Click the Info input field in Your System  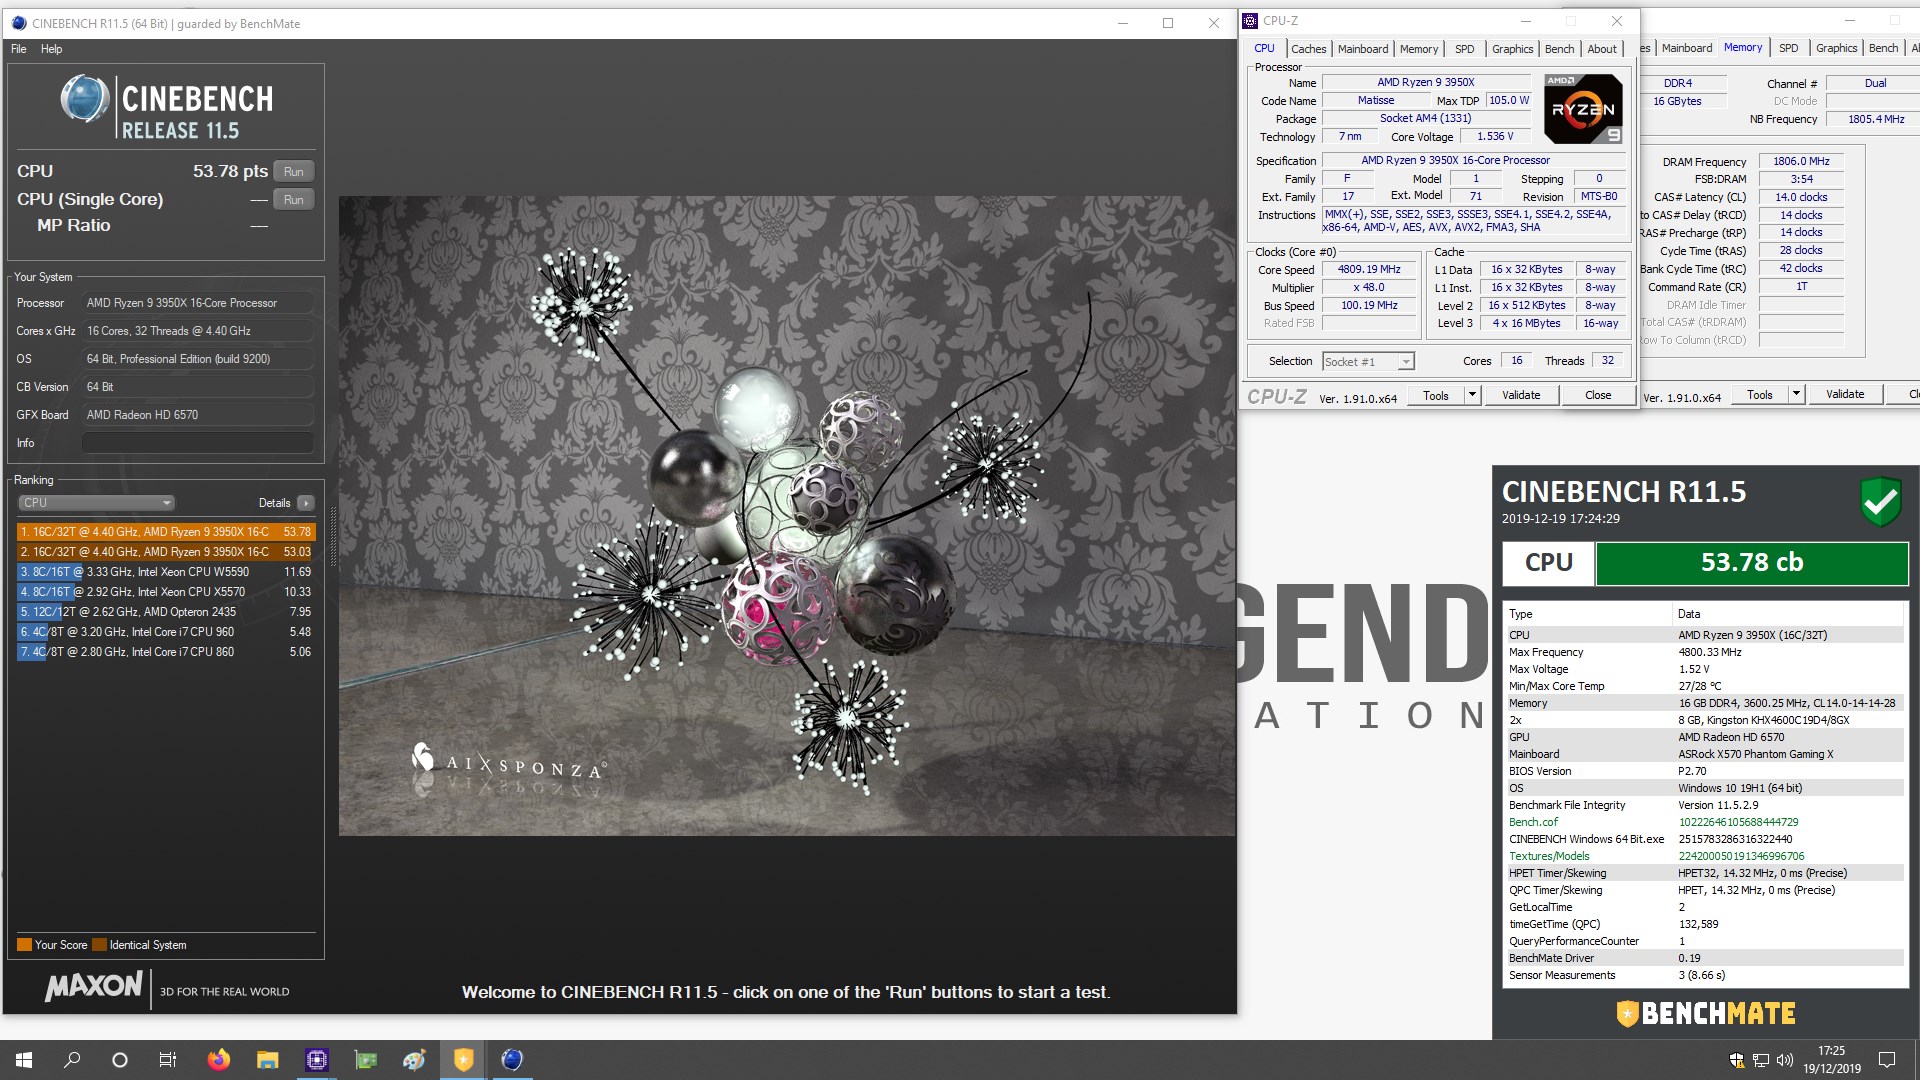click(198, 443)
